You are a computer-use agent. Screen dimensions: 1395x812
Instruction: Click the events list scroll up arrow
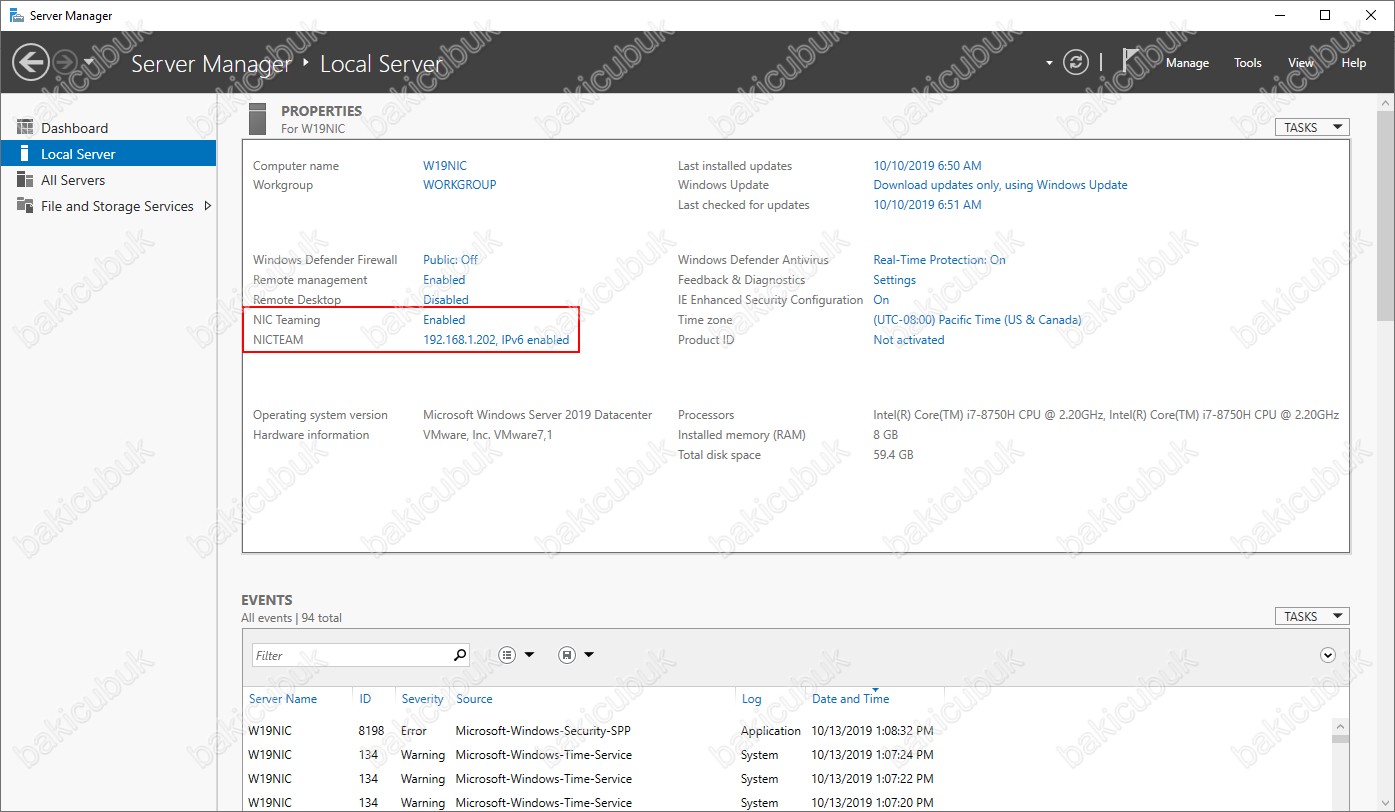(x=1339, y=725)
